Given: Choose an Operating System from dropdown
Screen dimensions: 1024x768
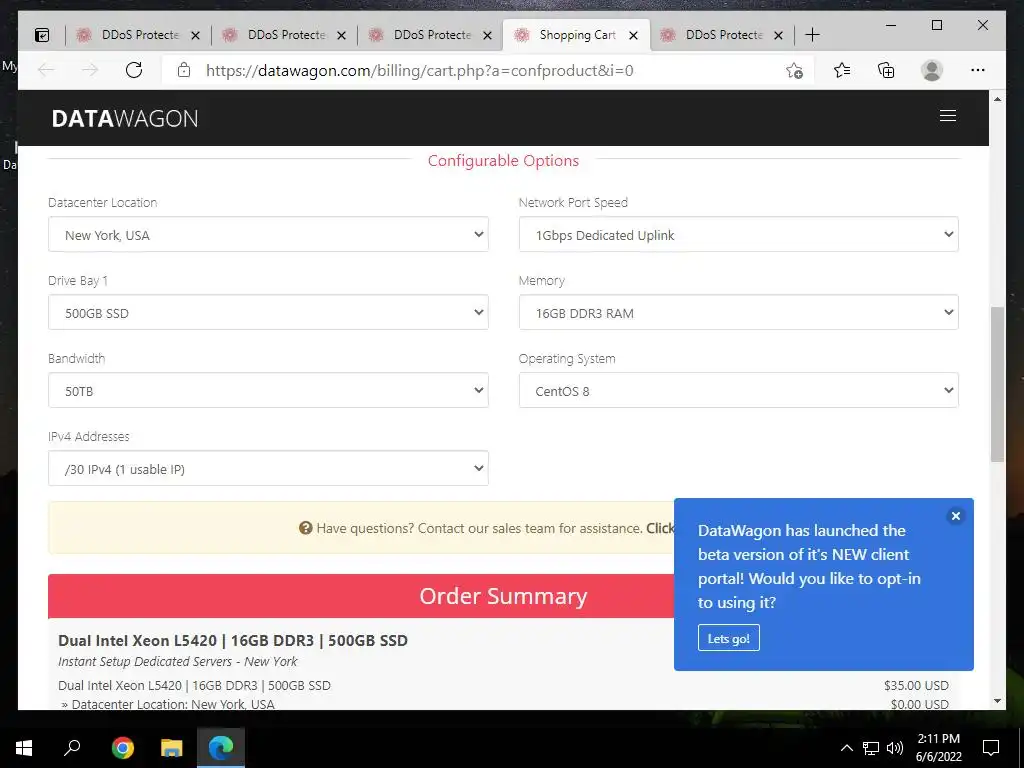Looking at the screenshot, I should click(739, 391).
